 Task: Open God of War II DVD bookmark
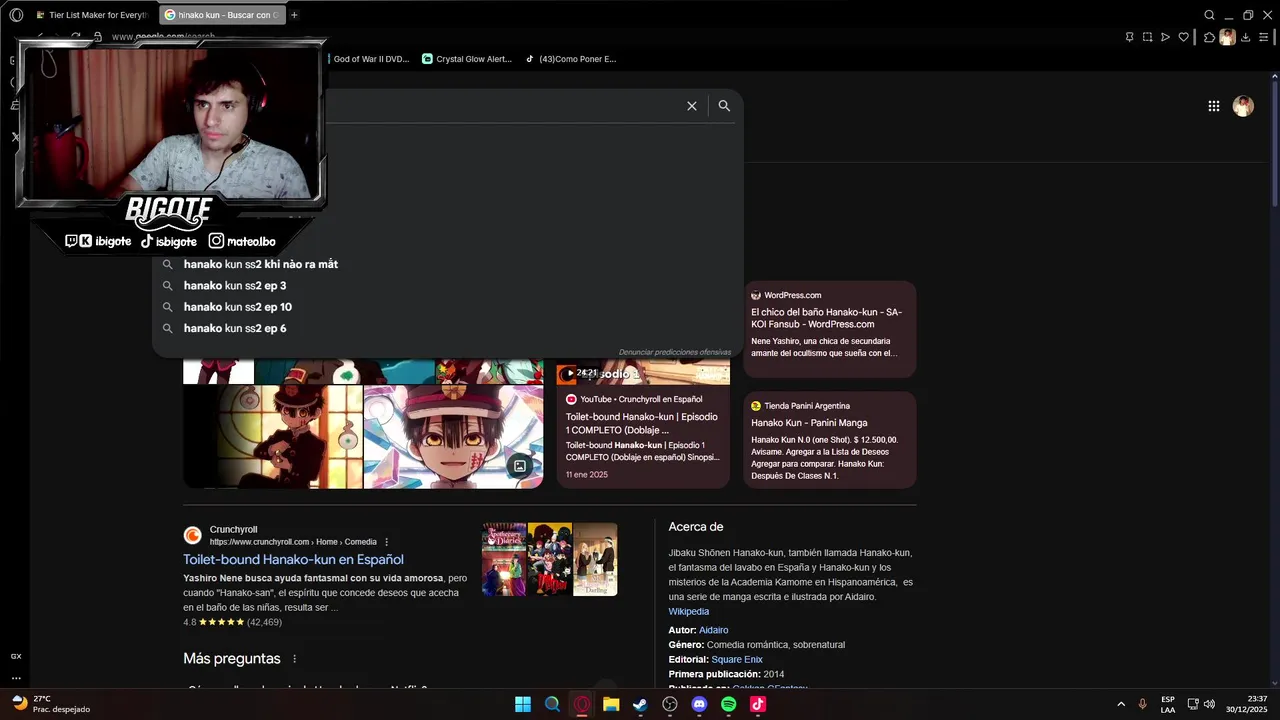point(368,59)
